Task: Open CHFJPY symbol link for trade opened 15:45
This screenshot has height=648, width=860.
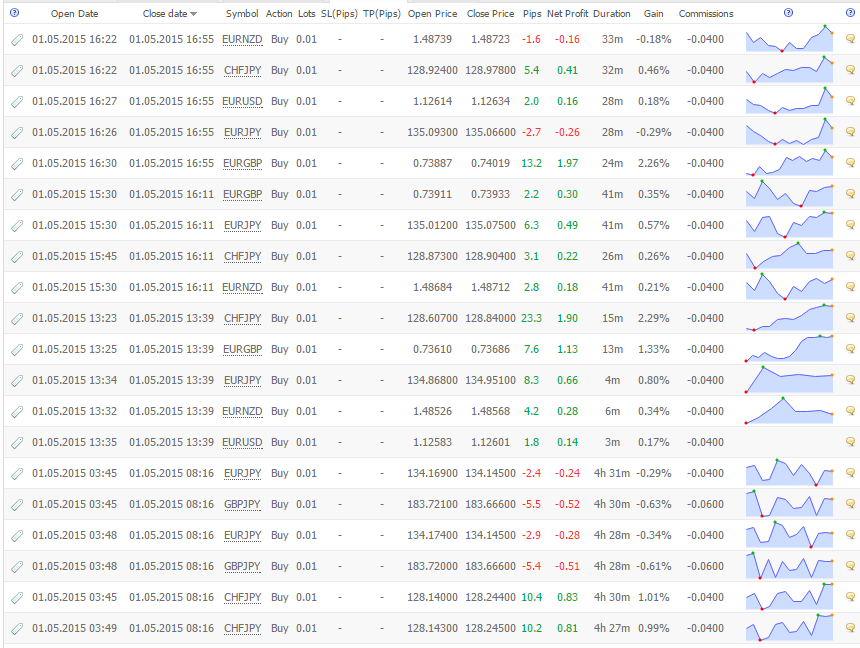Action: pyautogui.click(x=242, y=256)
